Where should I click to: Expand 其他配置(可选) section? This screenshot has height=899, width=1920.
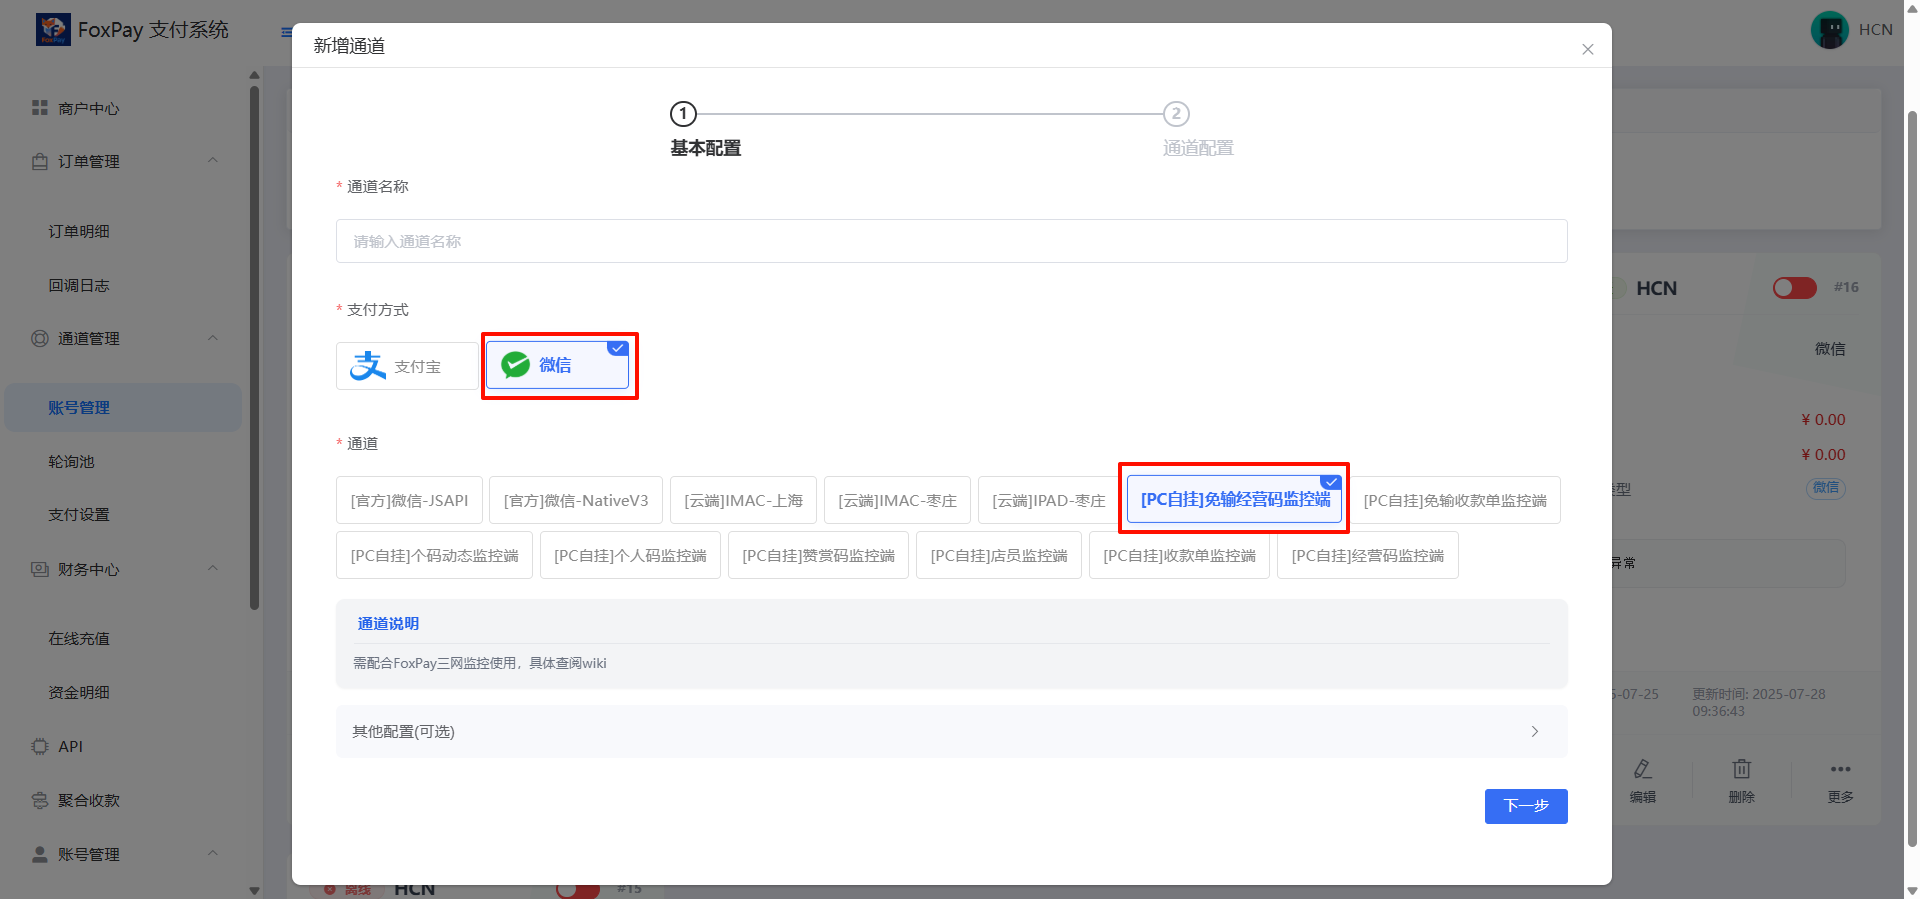[x=951, y=731]
